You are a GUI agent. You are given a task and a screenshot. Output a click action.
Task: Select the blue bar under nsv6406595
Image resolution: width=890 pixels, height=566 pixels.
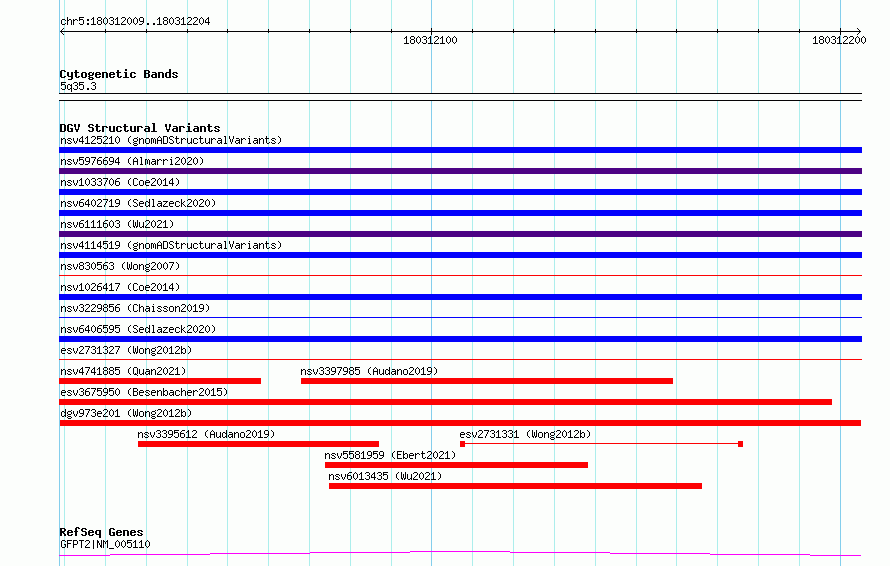460,339
